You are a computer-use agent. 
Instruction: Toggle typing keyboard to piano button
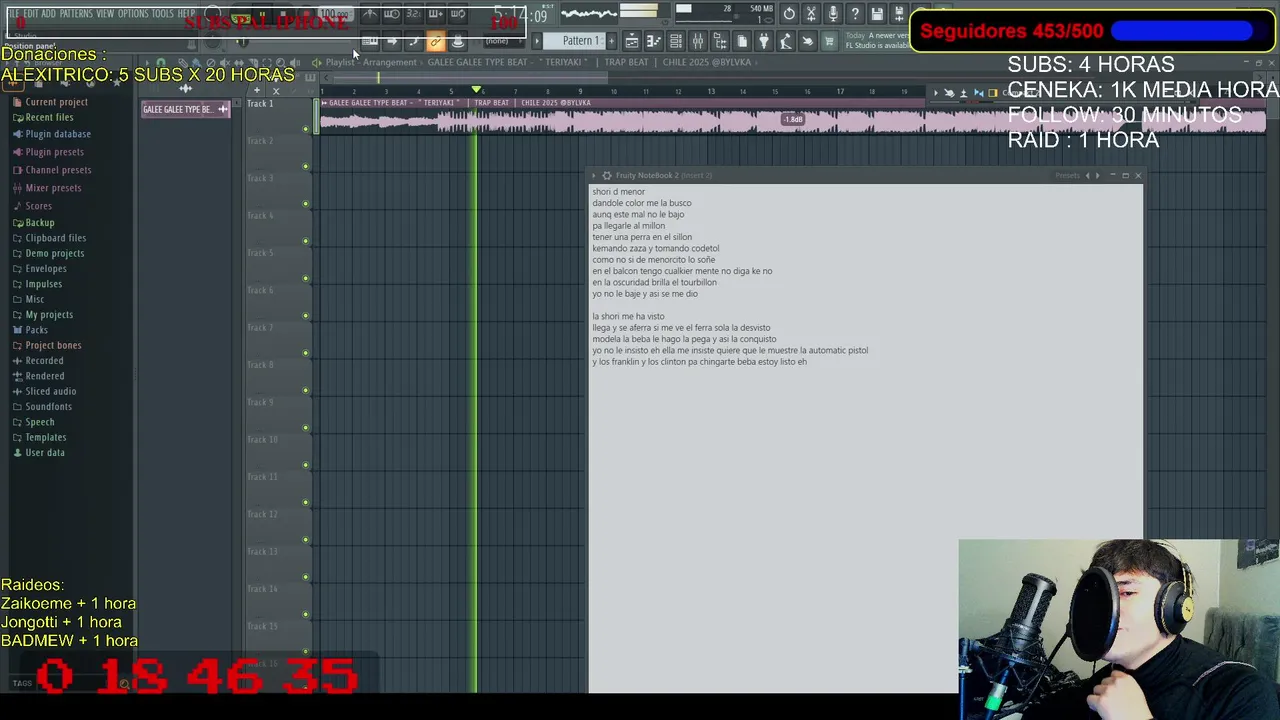pos(369,41)
